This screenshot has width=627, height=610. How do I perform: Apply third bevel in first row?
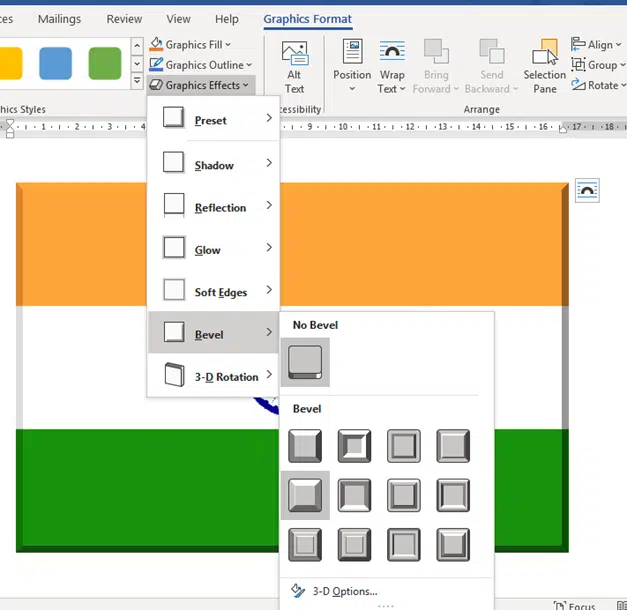(404, 446)
